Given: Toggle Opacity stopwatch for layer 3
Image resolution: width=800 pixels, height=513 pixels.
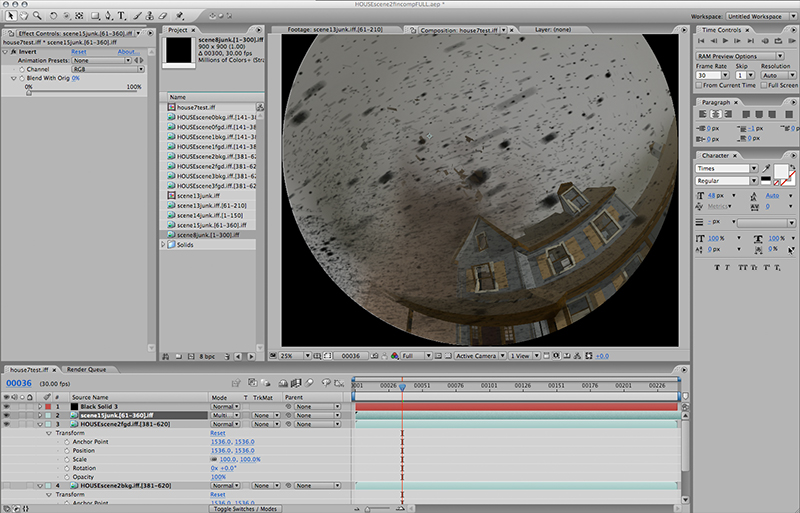Looking at the screenshot, I should [67, 477].
